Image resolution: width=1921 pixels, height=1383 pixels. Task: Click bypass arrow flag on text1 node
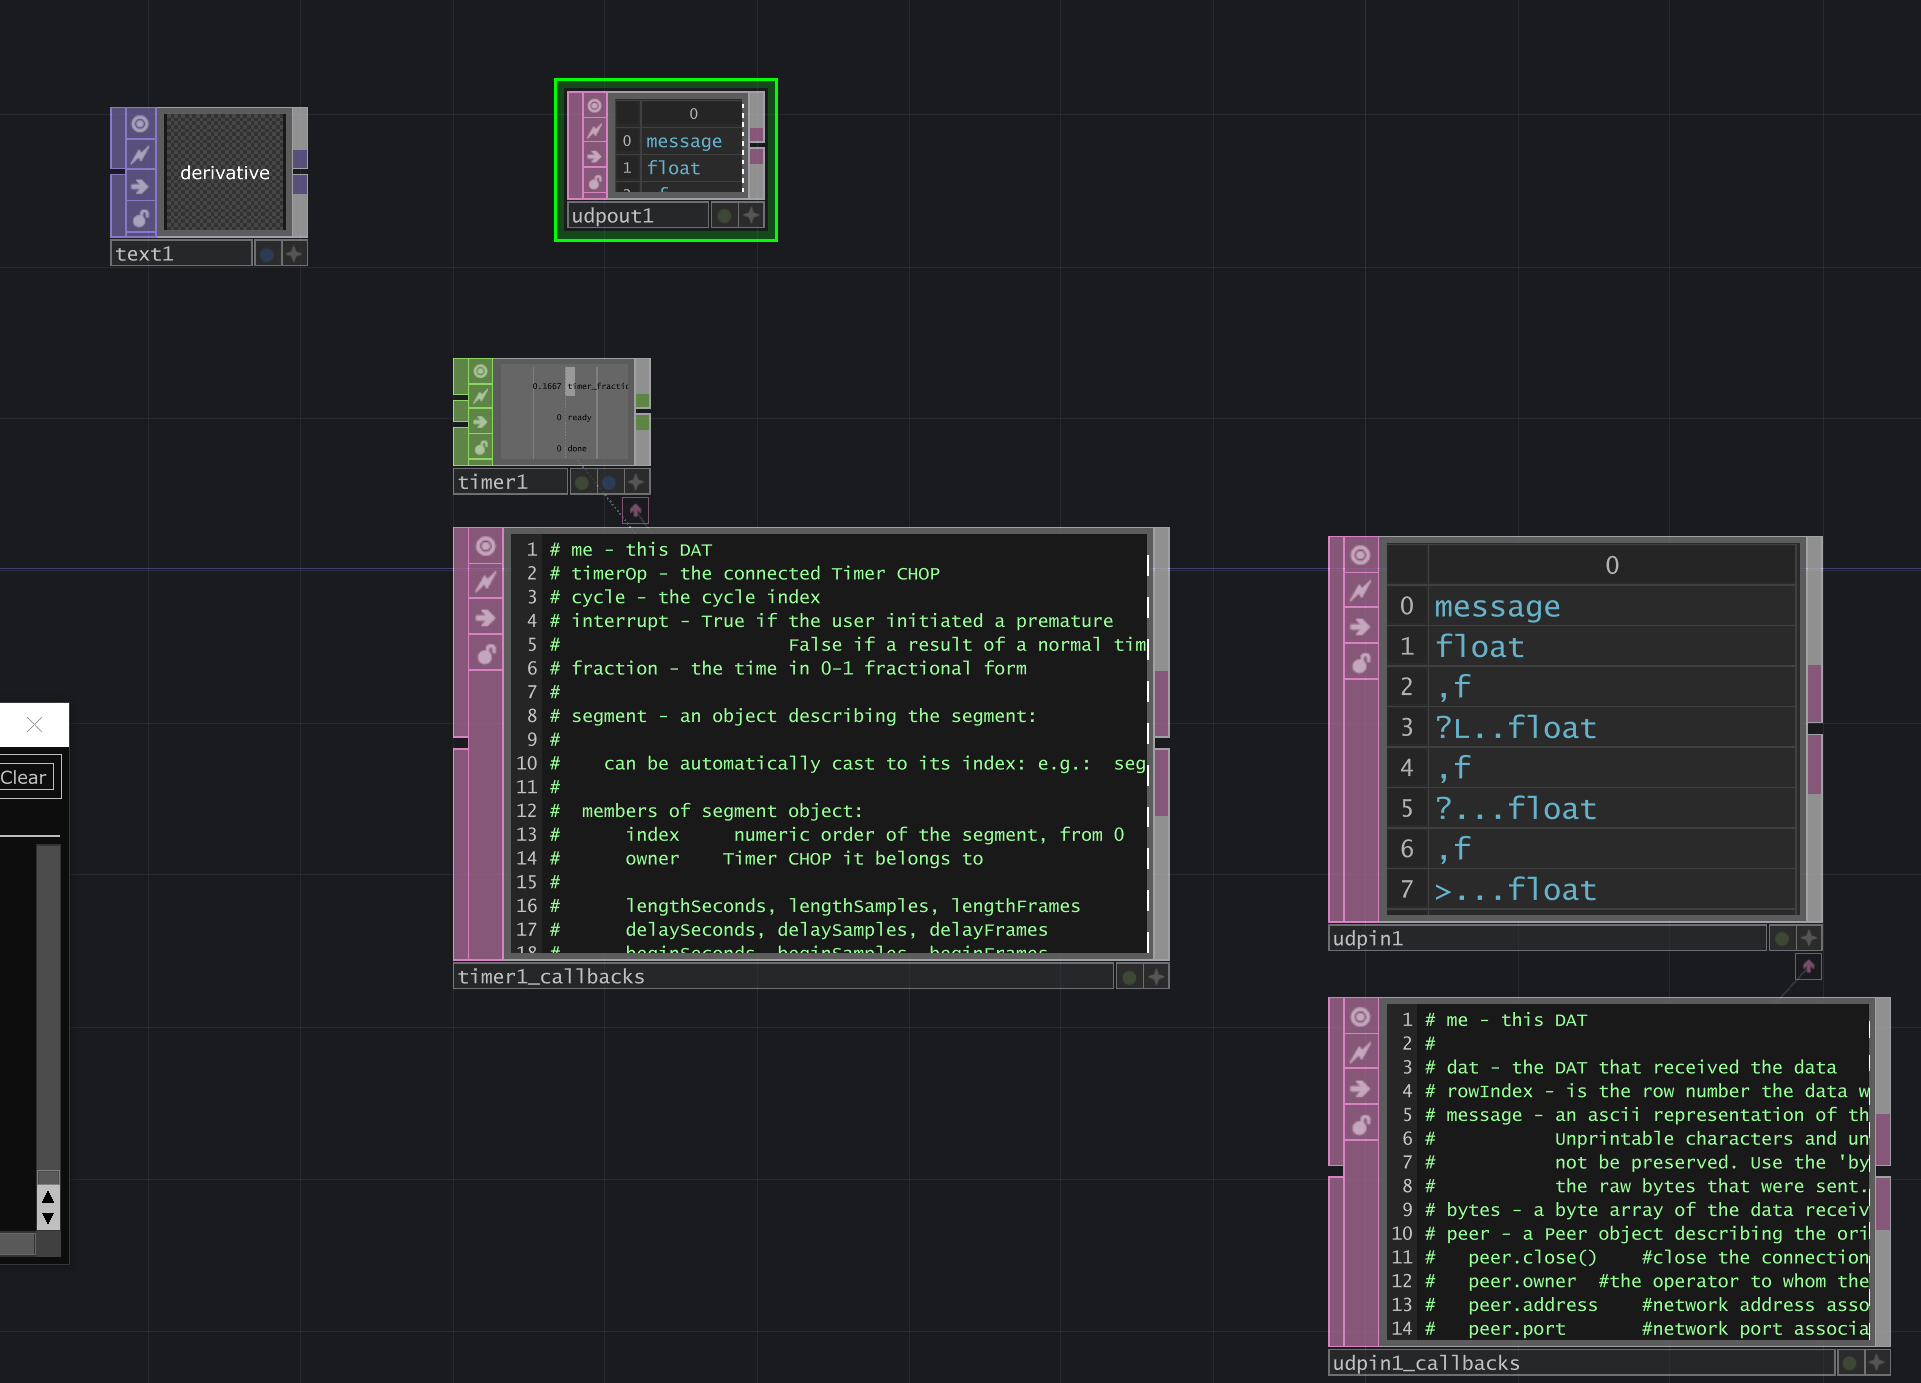[x=140, y=186]
